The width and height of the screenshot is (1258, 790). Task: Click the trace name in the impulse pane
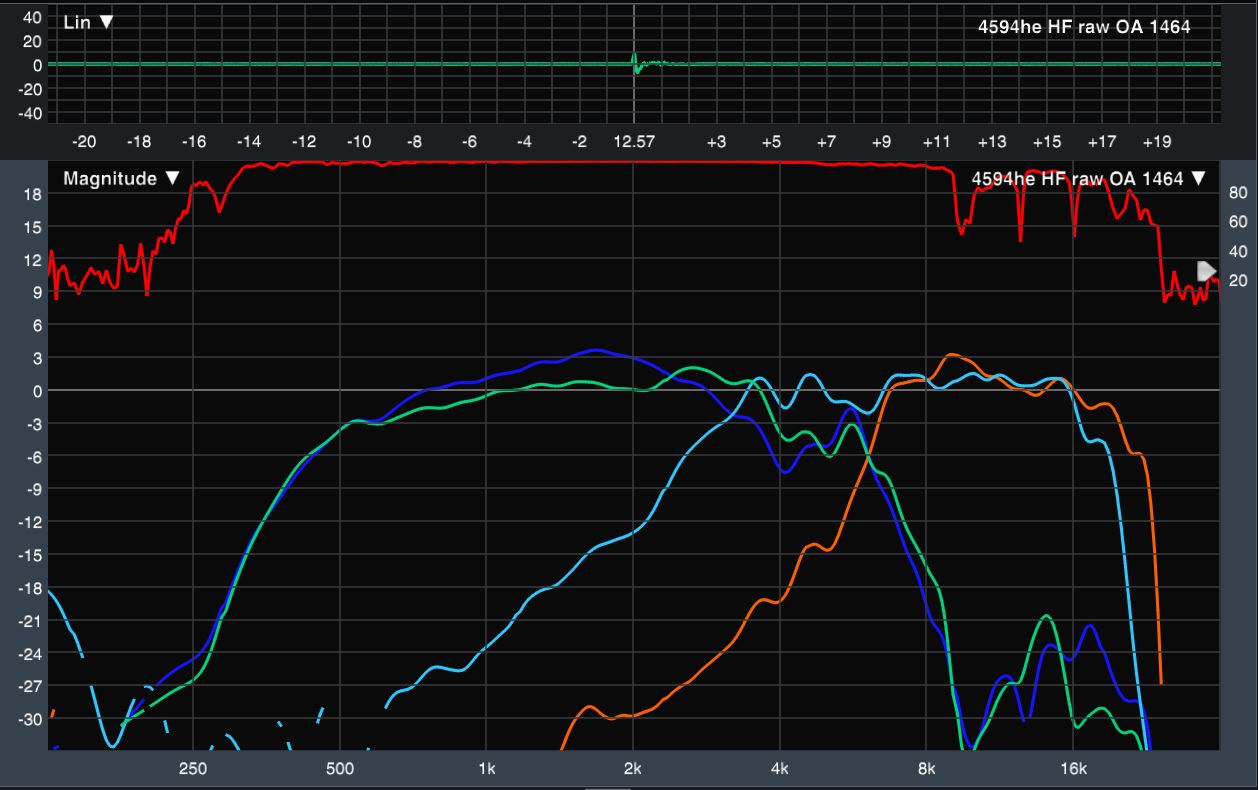pos(1084,27)
